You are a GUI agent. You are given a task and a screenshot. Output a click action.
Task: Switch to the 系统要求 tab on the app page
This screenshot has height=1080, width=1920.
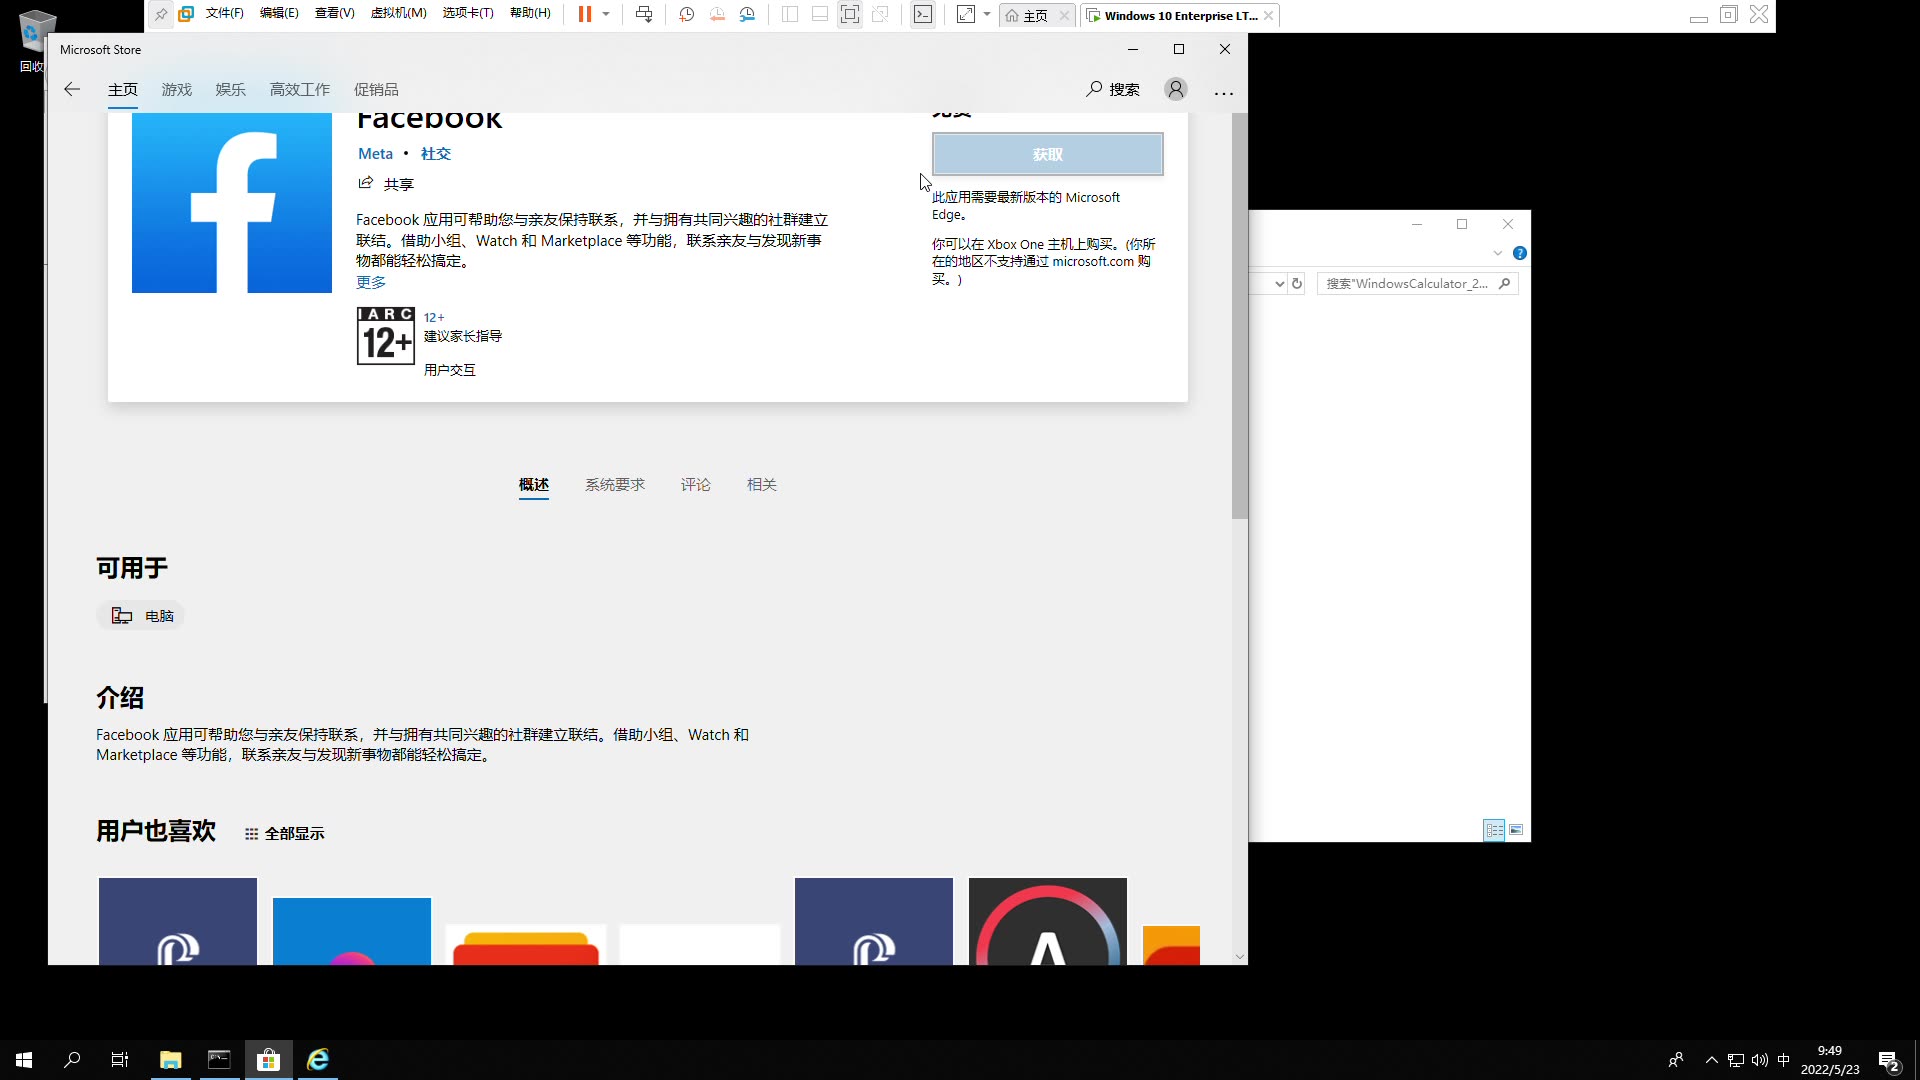click(615, 484)
